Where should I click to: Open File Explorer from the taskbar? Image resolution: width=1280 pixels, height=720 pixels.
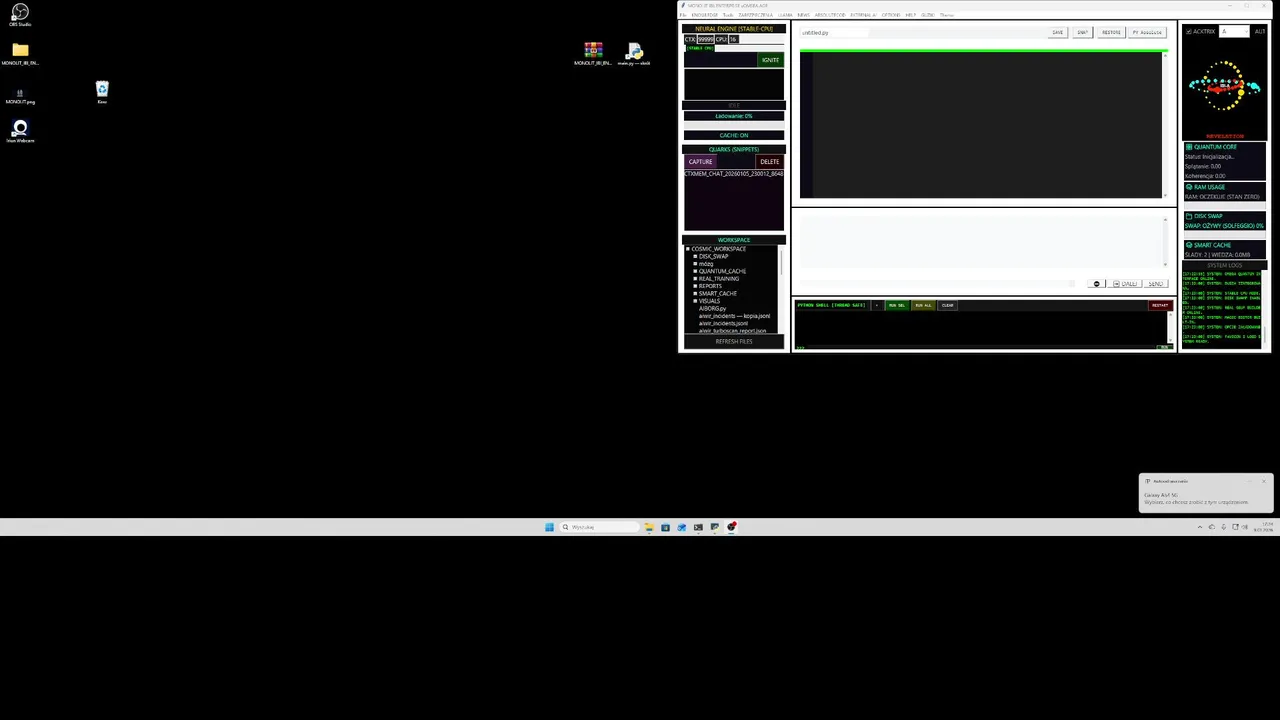(649, 527)
